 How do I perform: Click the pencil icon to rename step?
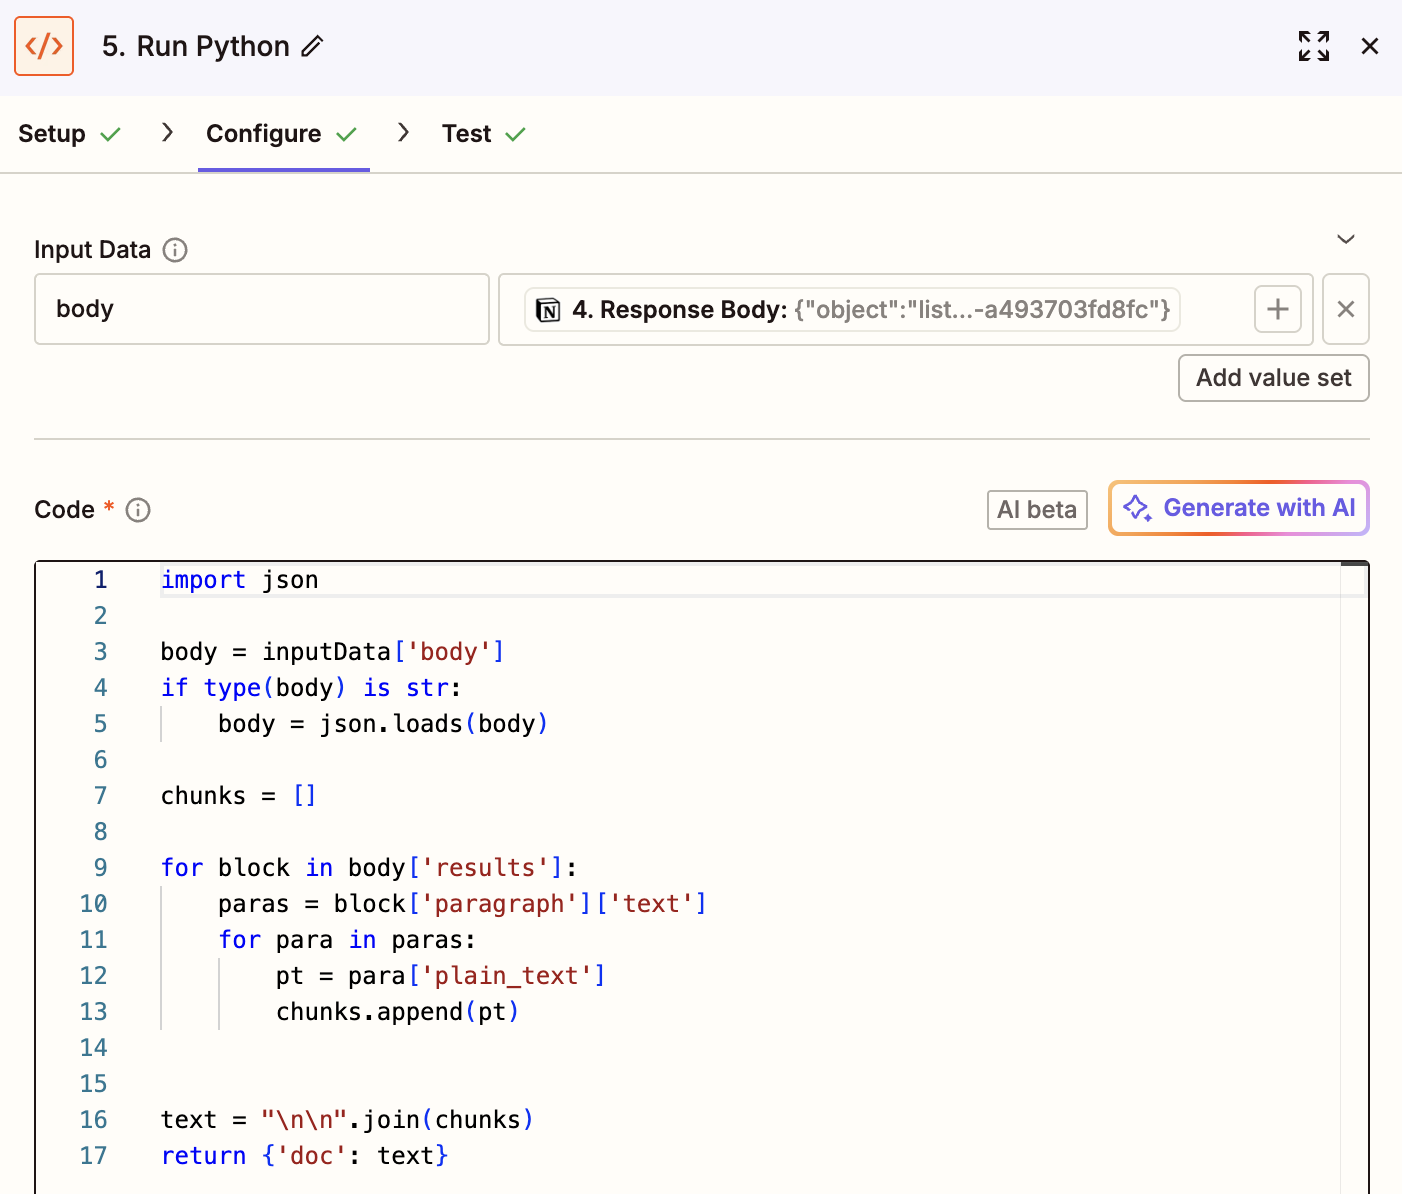313,46
